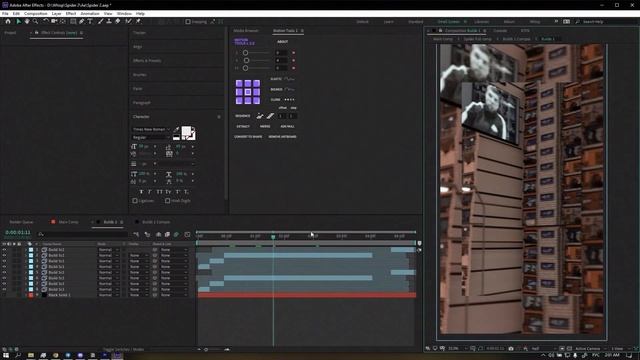Click the Add Null button
The height and width of the screenshot is (360, 640).
click(x=287, y=127)
